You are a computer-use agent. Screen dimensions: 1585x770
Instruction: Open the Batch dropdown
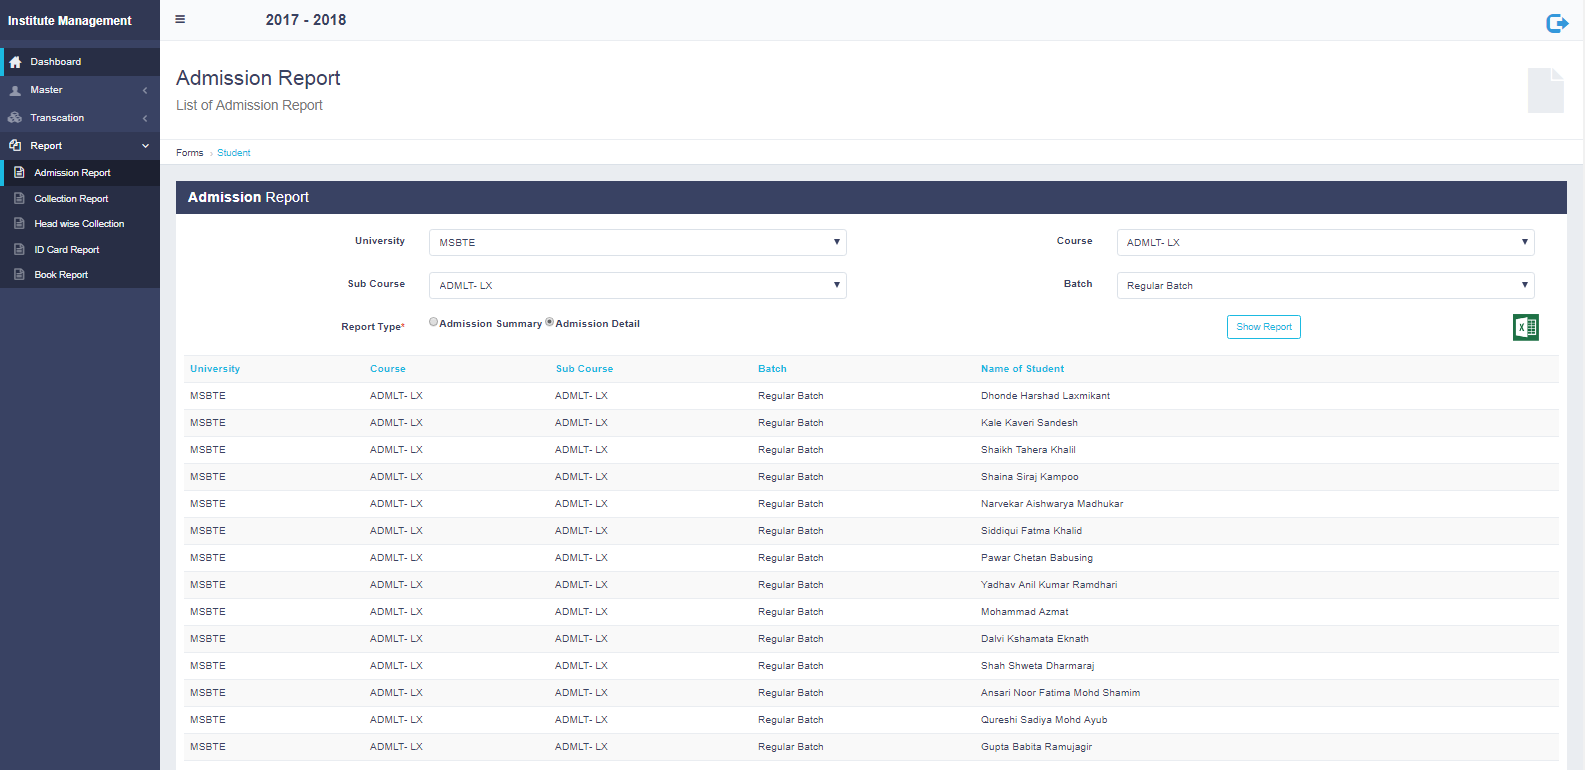1325,286
